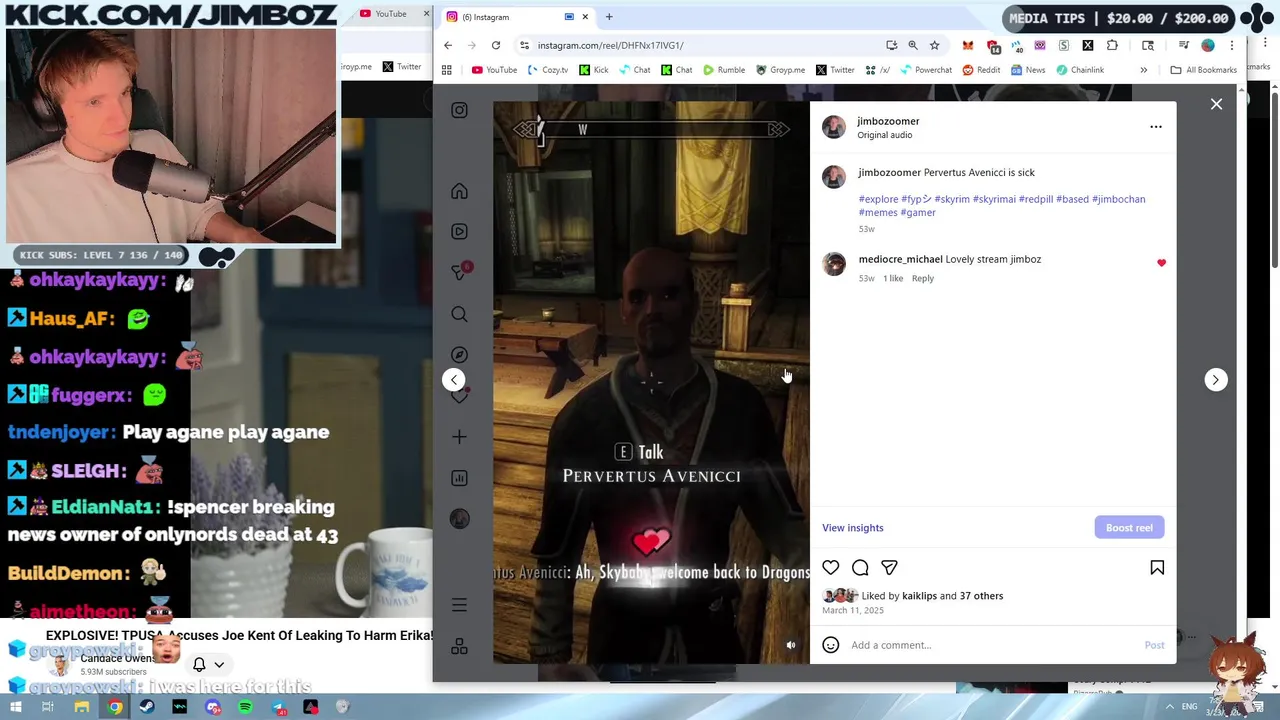This screenshot has height=720, width=1280.
Task: Open post options three-dot menu
Action: tap(1156, 127)
